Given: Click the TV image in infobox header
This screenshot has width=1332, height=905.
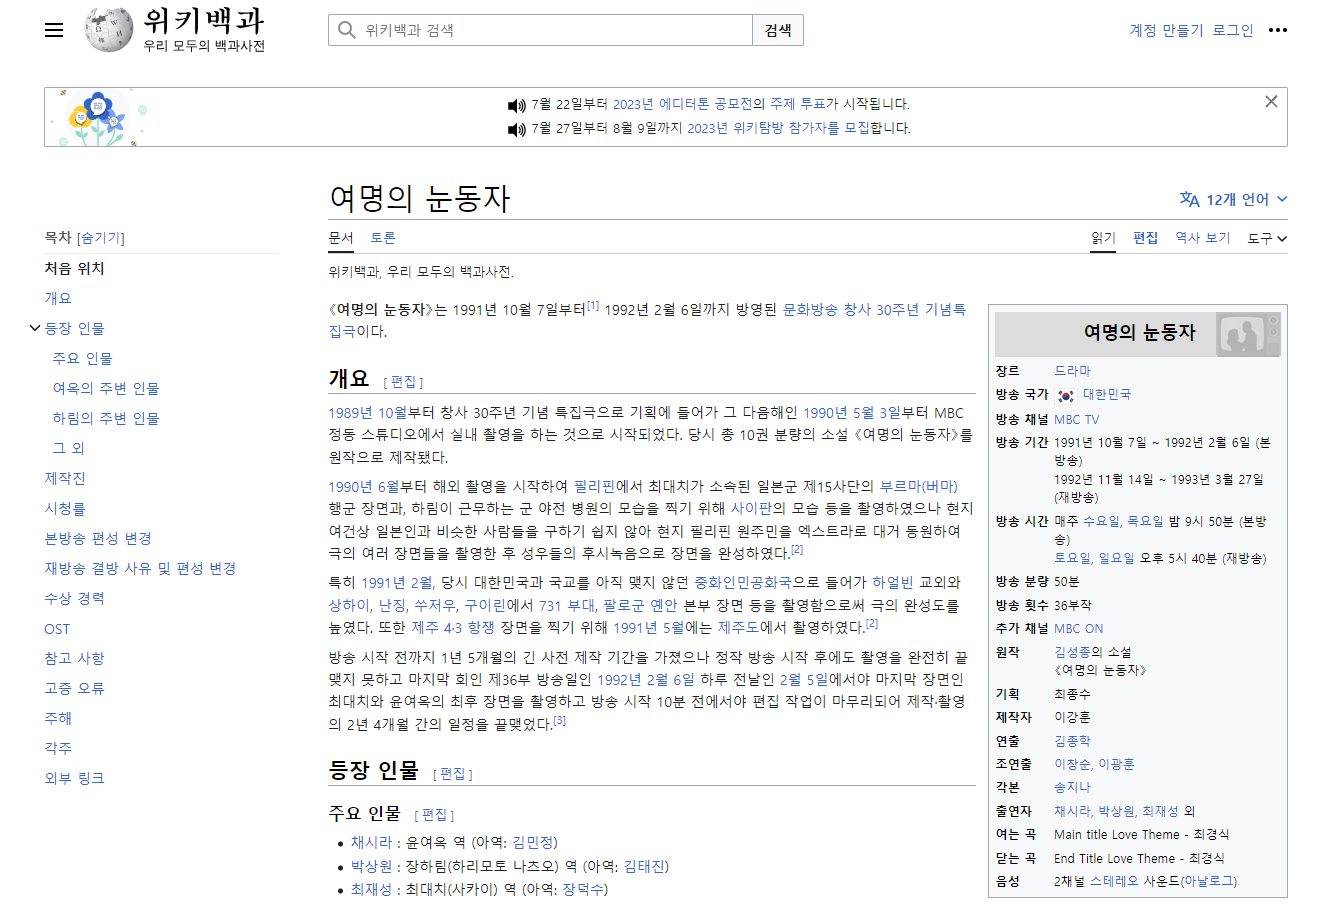Looking at the screenshot, I should (x=1248, y=334).
